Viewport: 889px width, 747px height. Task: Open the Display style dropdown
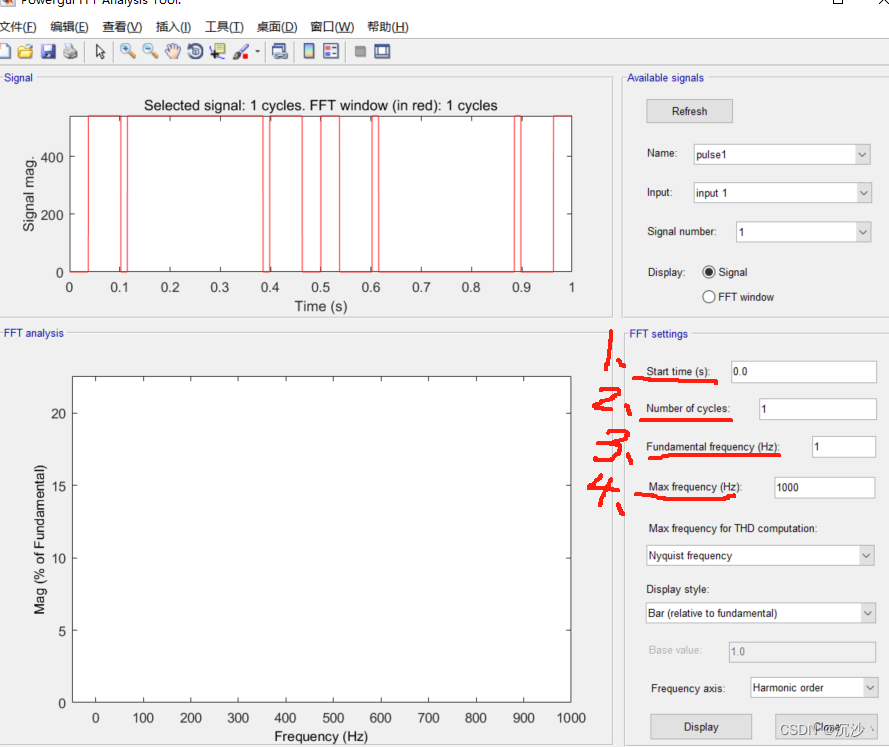click(x=760, y=613)
